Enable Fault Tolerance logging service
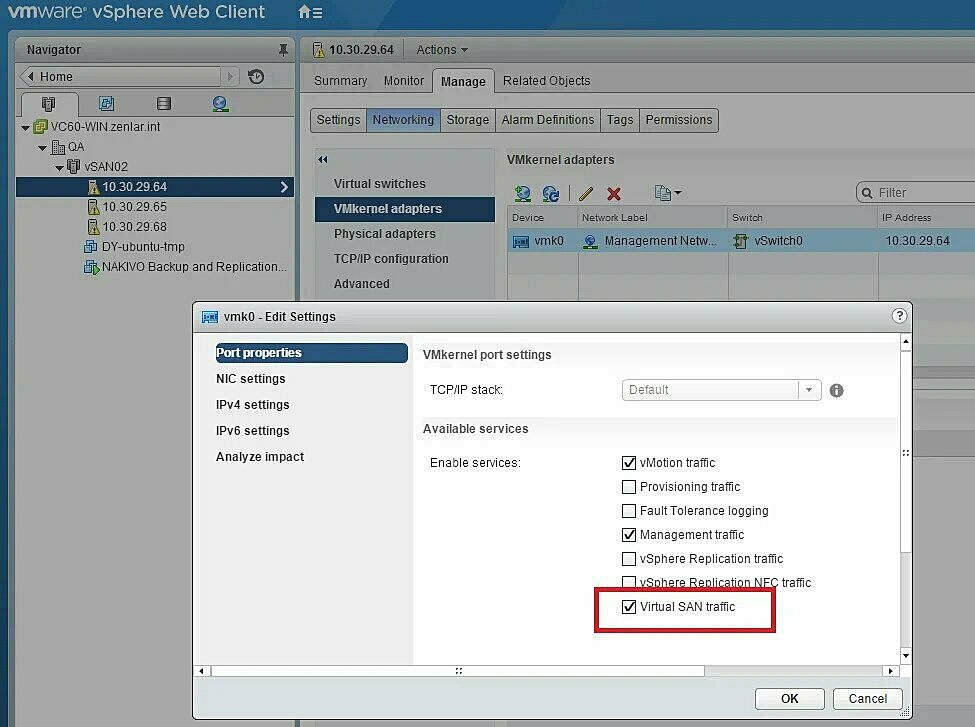 629,511
